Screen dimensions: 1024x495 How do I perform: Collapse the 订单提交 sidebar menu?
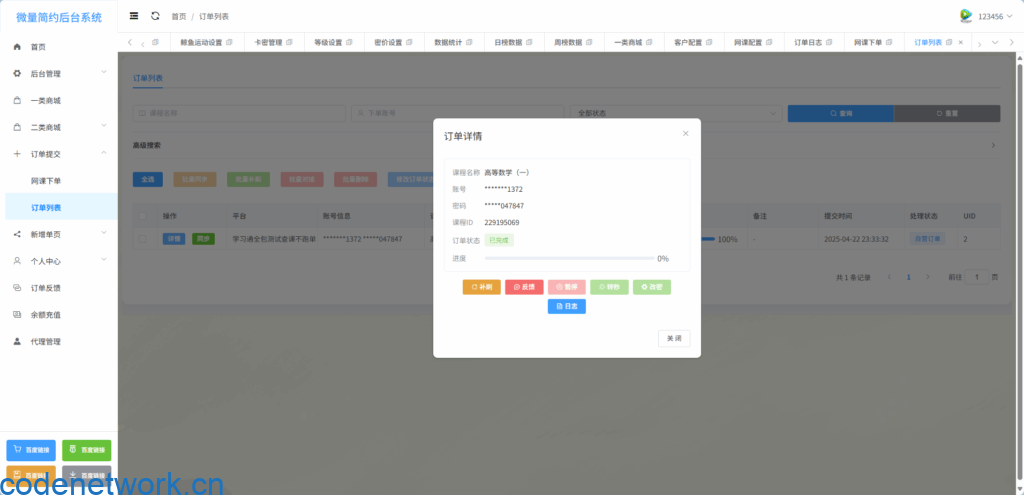coord(60,154)
